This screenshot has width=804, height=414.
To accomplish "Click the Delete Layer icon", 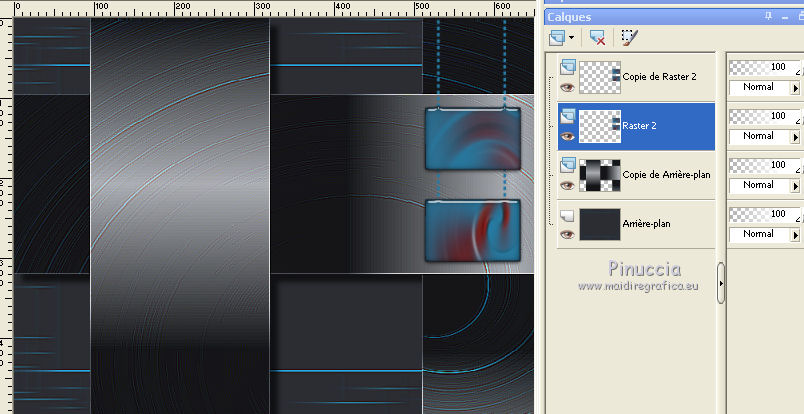I will click(x=597, y=37).
